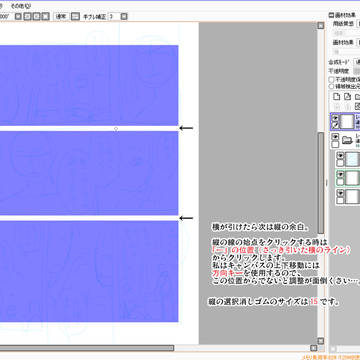Open the 画材効果 effect dropdown
Viewport: 360px width, 360px height.
point(358,42)
